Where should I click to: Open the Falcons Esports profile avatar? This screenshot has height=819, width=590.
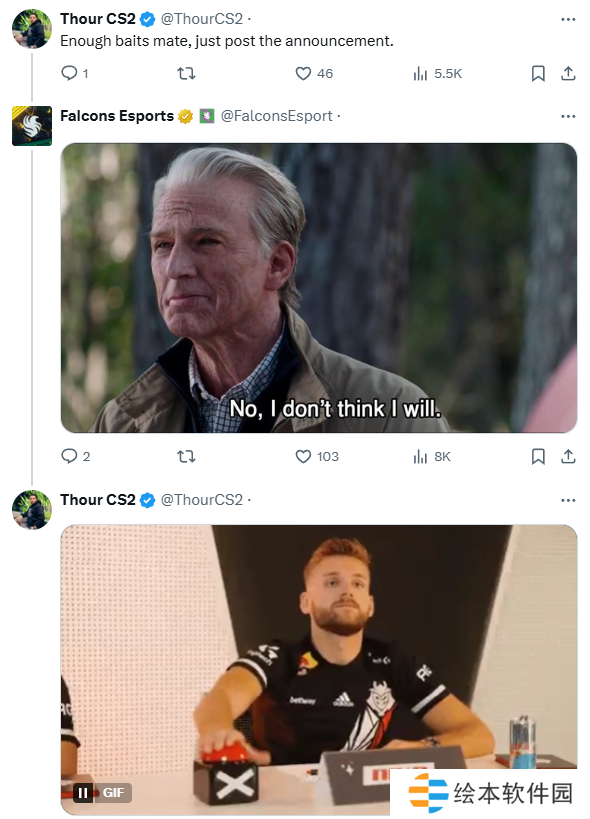(x=32, y=126)
